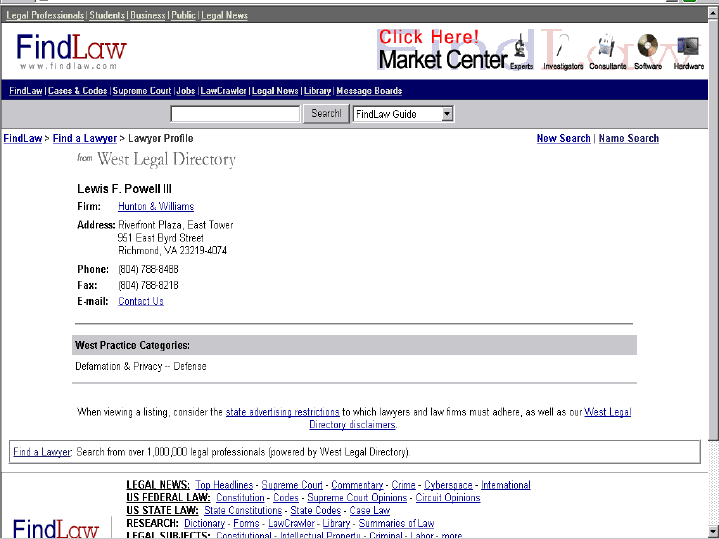Open Library in blue navigation bar

click(317, 91)
